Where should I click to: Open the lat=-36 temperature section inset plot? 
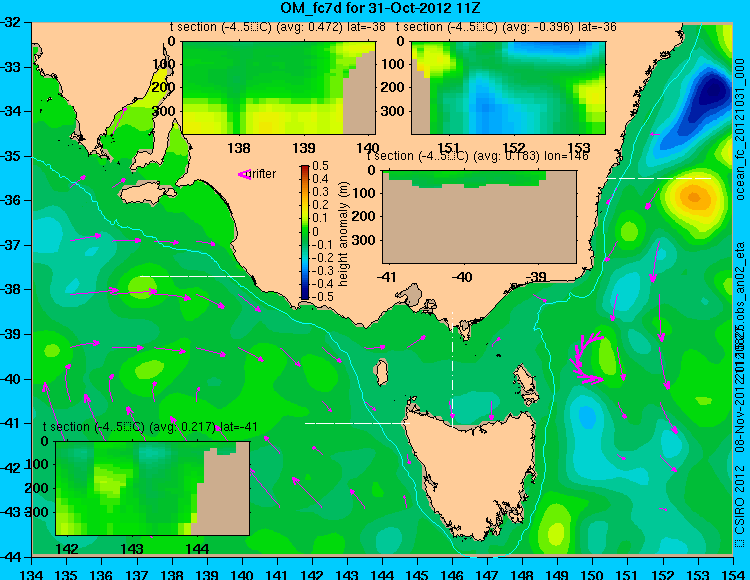click(x=508, y=88)
